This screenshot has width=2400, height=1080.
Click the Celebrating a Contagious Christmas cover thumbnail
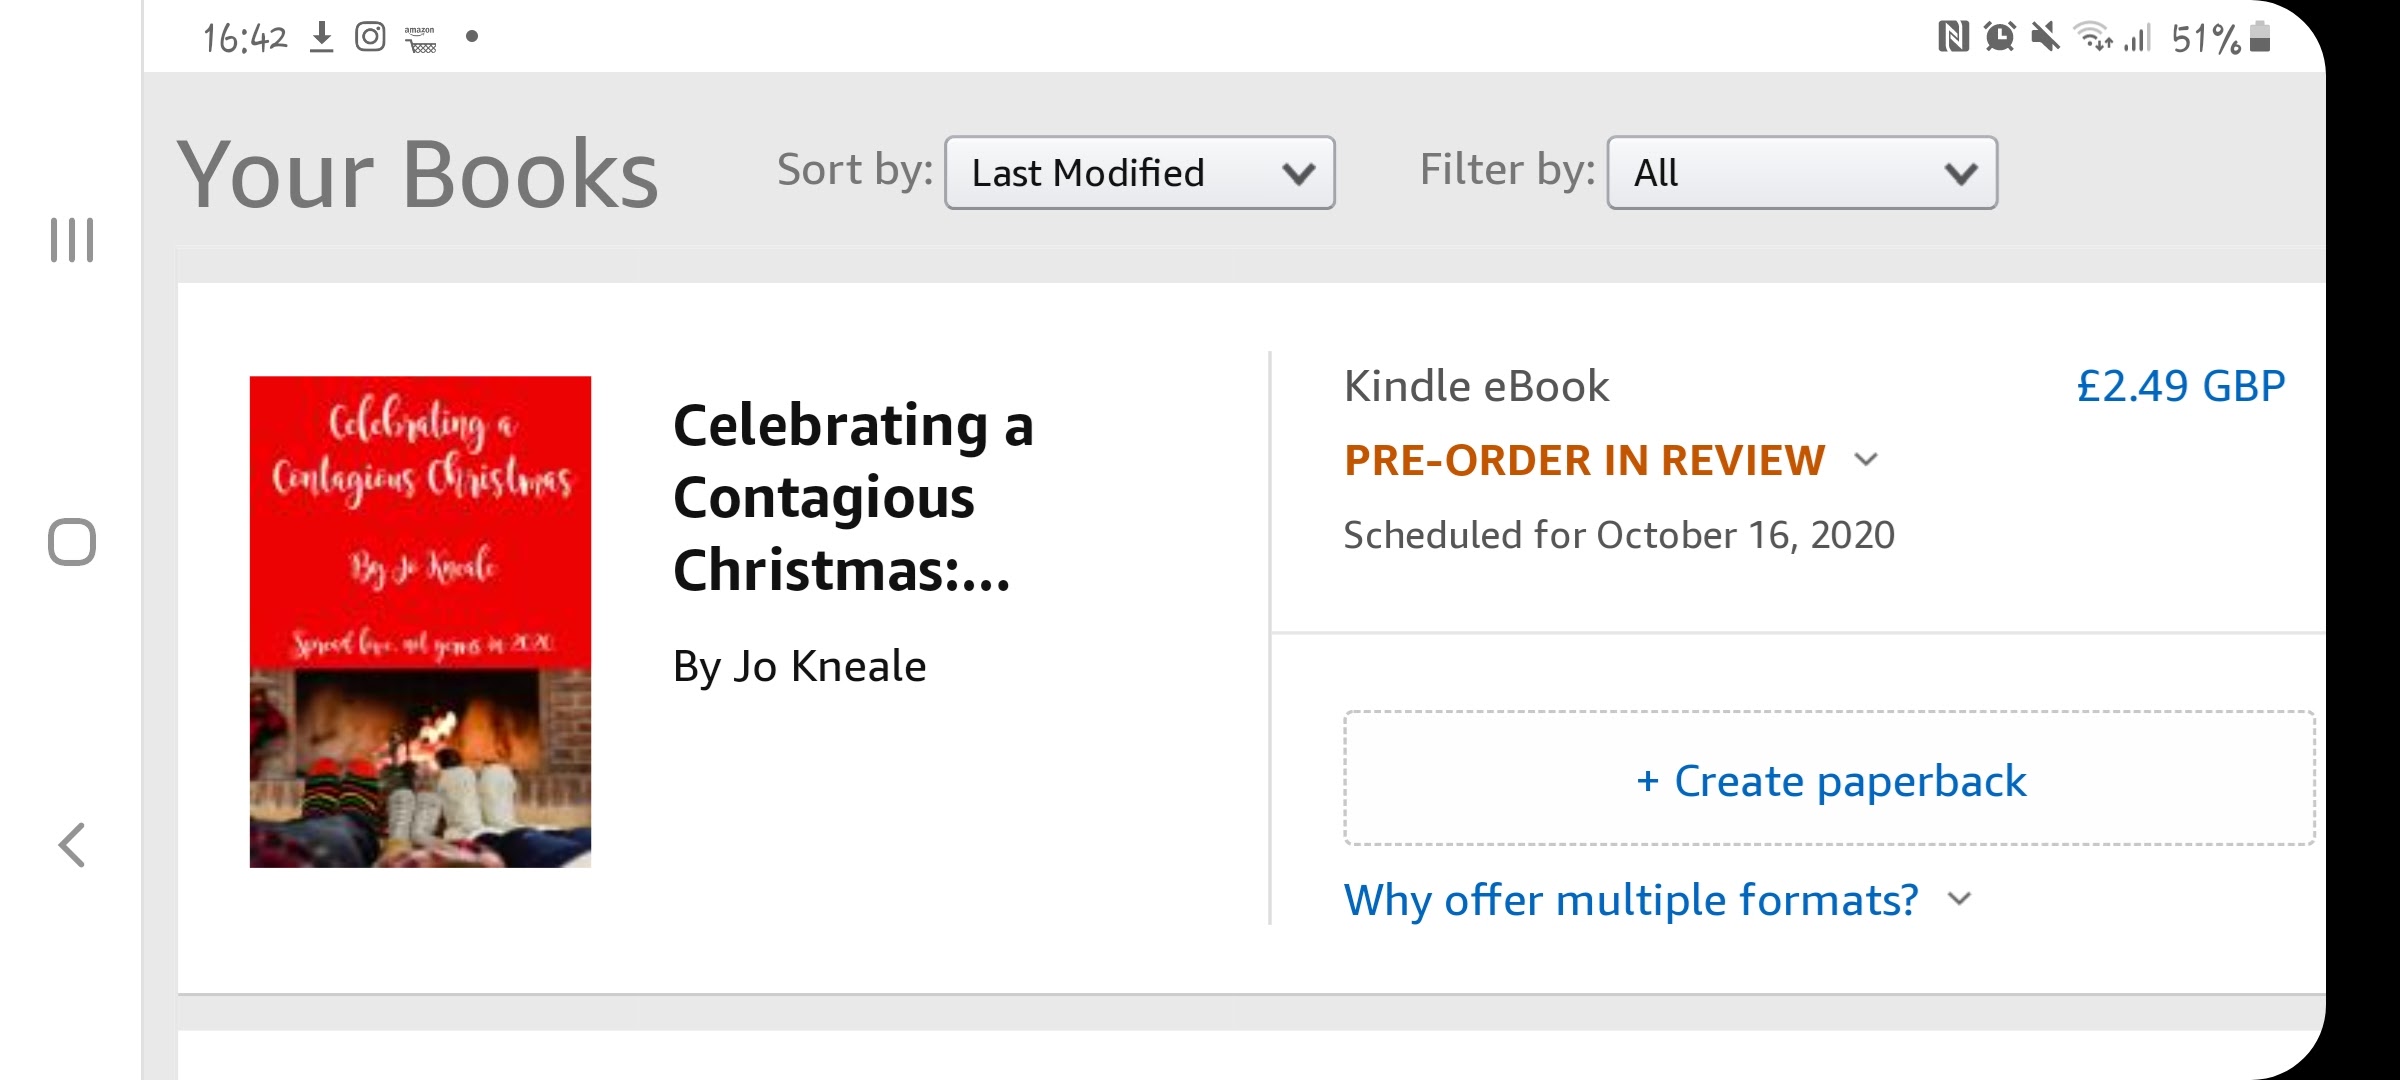420,621
